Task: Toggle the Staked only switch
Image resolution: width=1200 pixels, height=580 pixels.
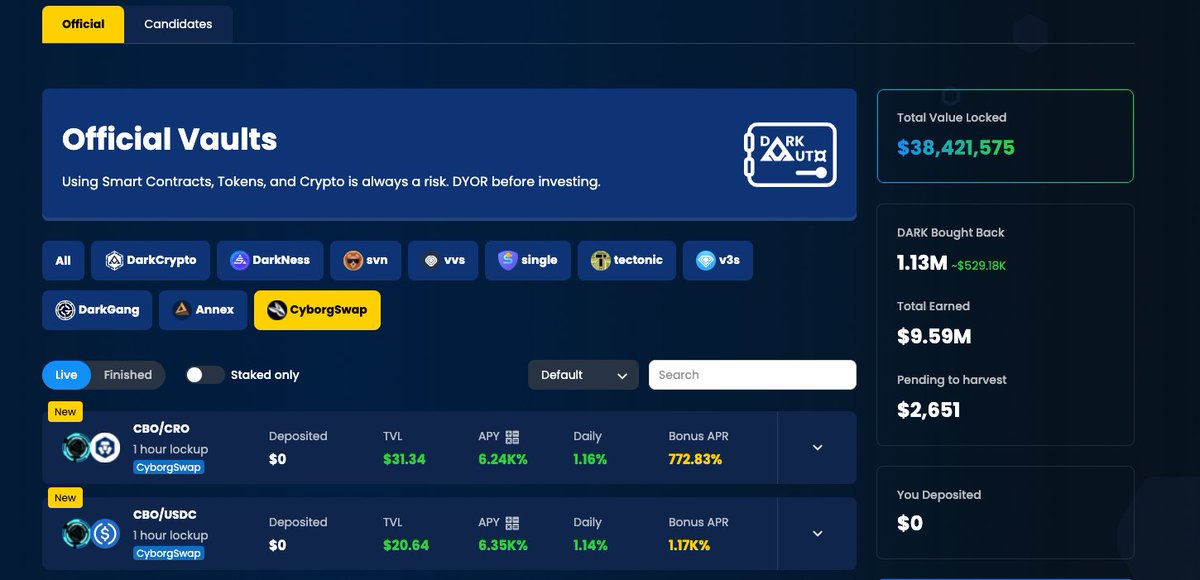Action: tap(205, 375)
